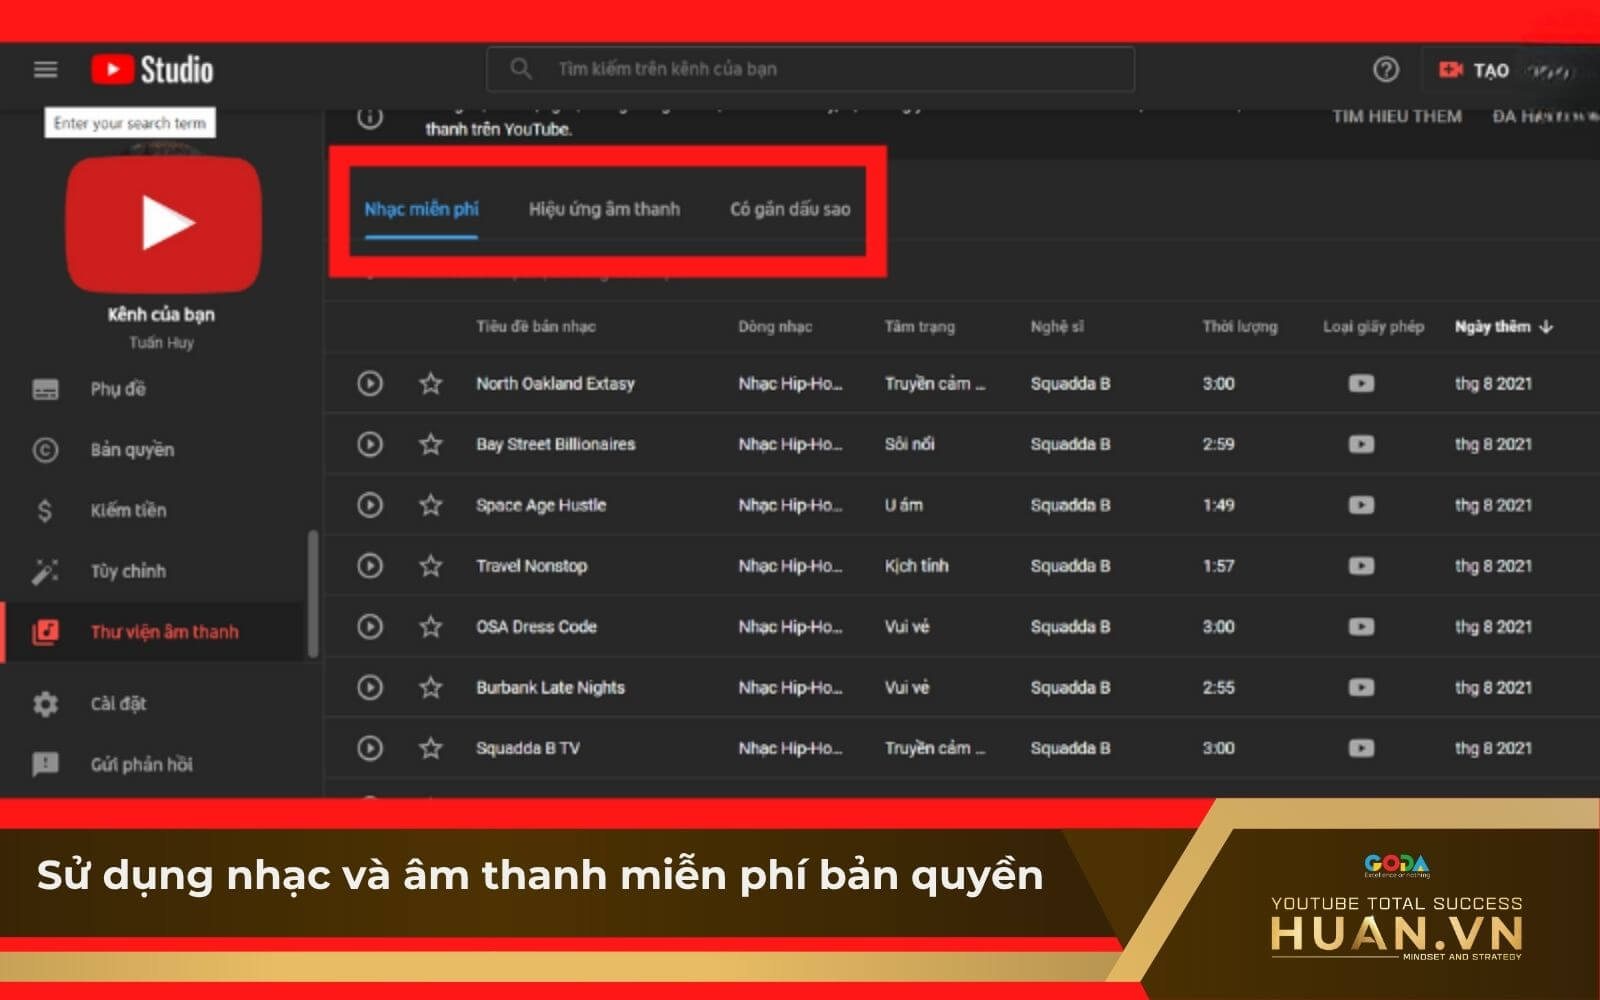Open the hamburger navigation menu
Screen dimensions: 1600x1000
tap(45, 69)
